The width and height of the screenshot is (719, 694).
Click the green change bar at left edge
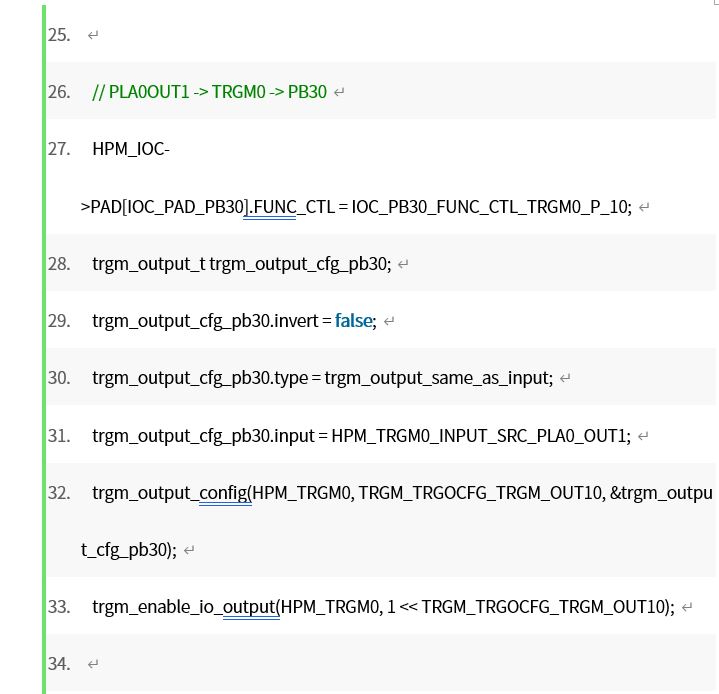tap(44, 349)
